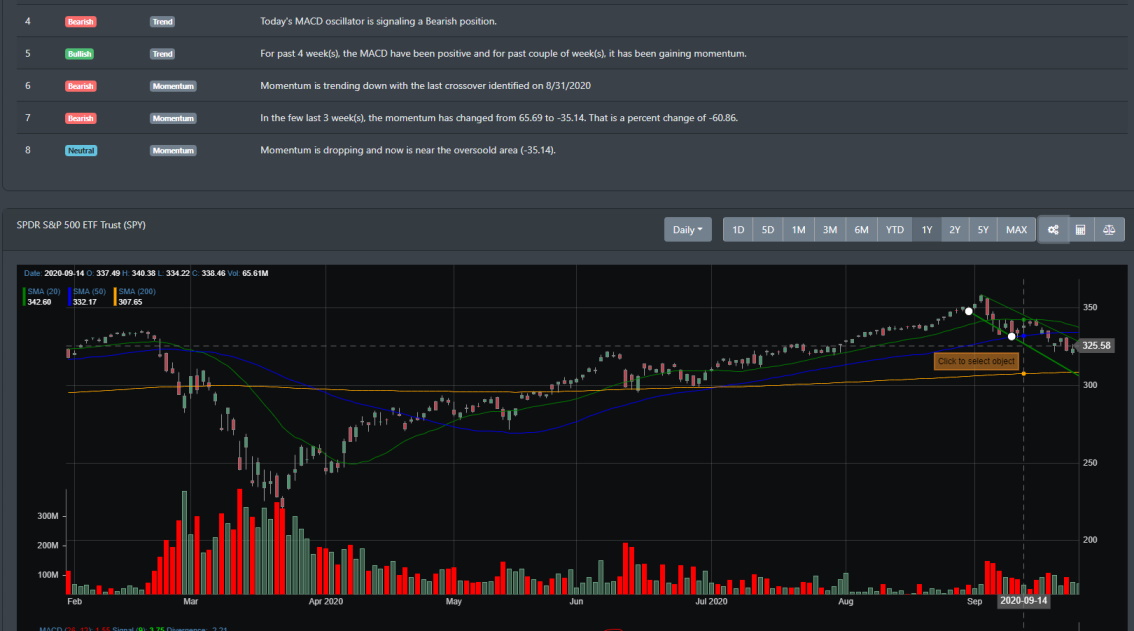This screenshot has width=1134, height=631.
Task: Click 'Momentum is dropping and now' text
Action: point(408,150)
